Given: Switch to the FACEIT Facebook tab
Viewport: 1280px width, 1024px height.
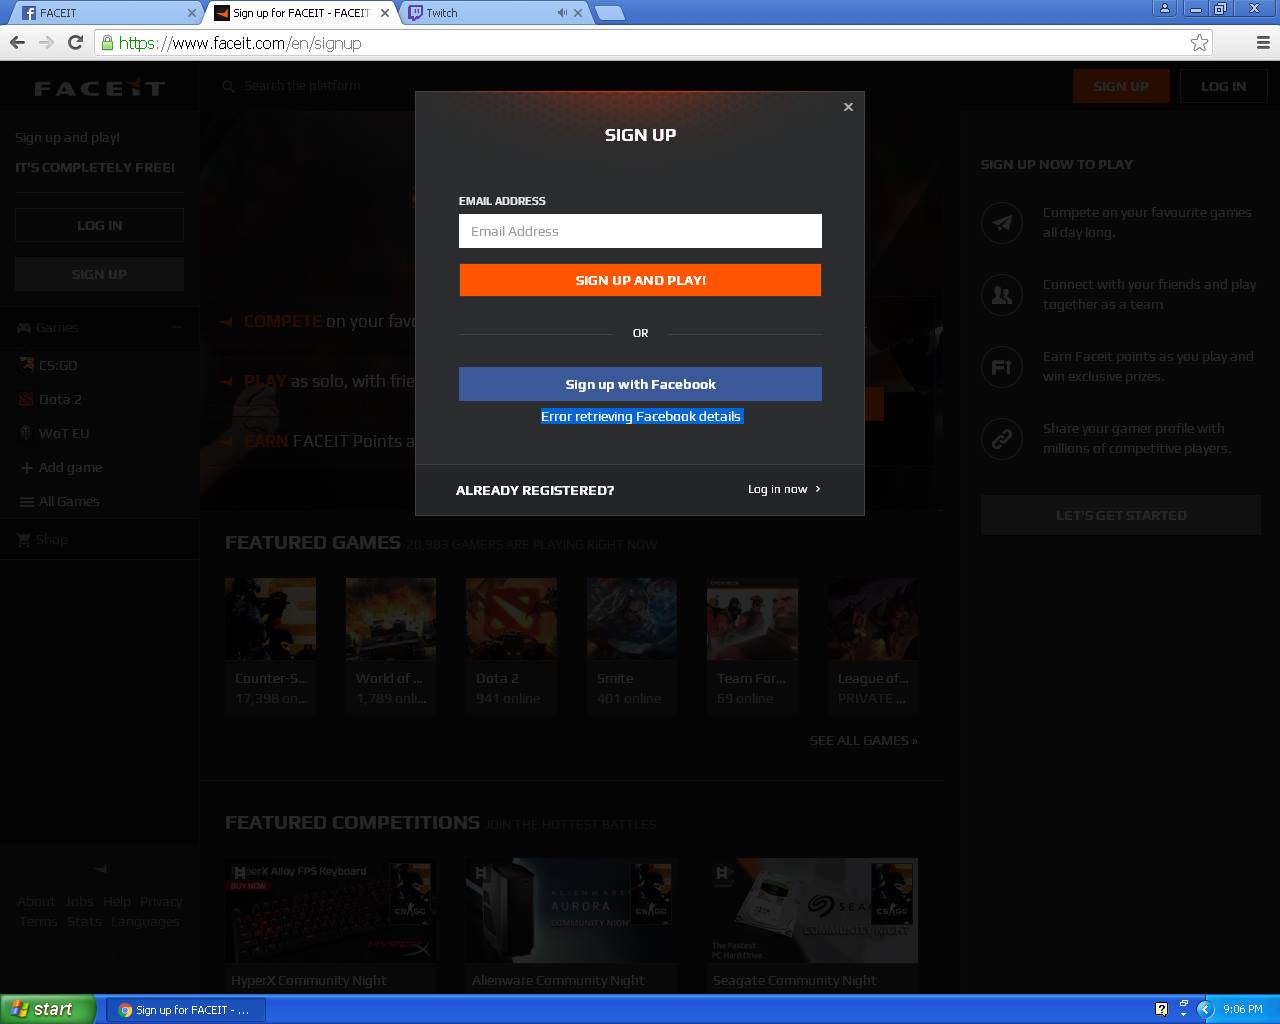Looking at the screenshot, I should click(x=105, y=13).
